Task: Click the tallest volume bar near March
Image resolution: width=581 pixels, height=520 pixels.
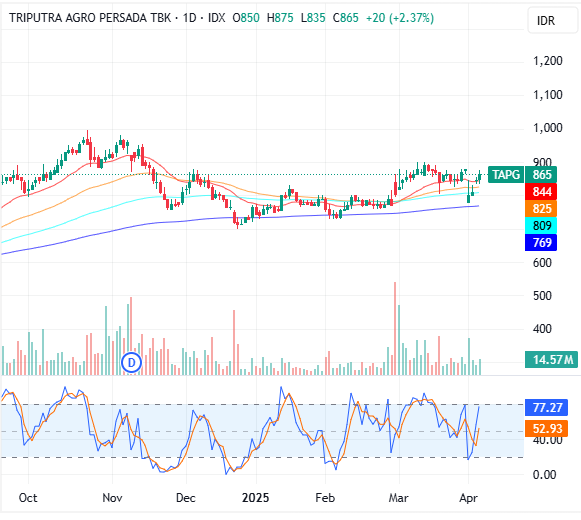Action: pyautogui.click(x=395, y=328)
